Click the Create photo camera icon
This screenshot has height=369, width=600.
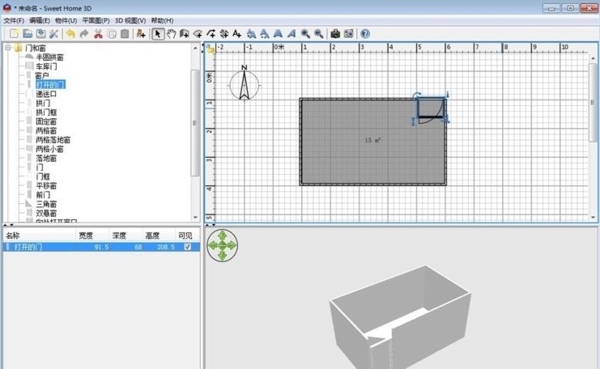point(335,34)
